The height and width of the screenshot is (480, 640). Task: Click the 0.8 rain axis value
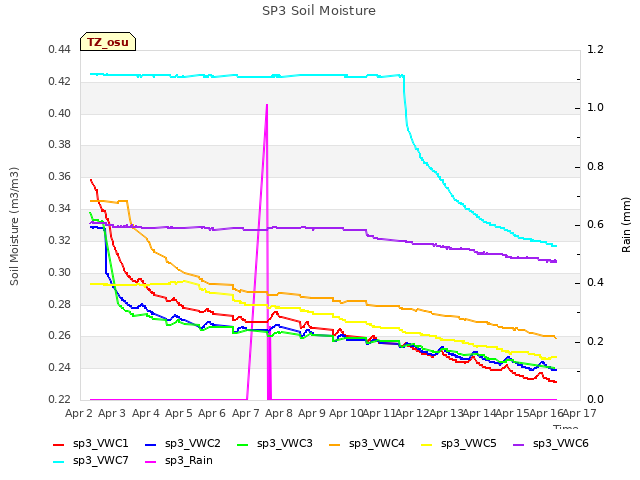point(595,167)
